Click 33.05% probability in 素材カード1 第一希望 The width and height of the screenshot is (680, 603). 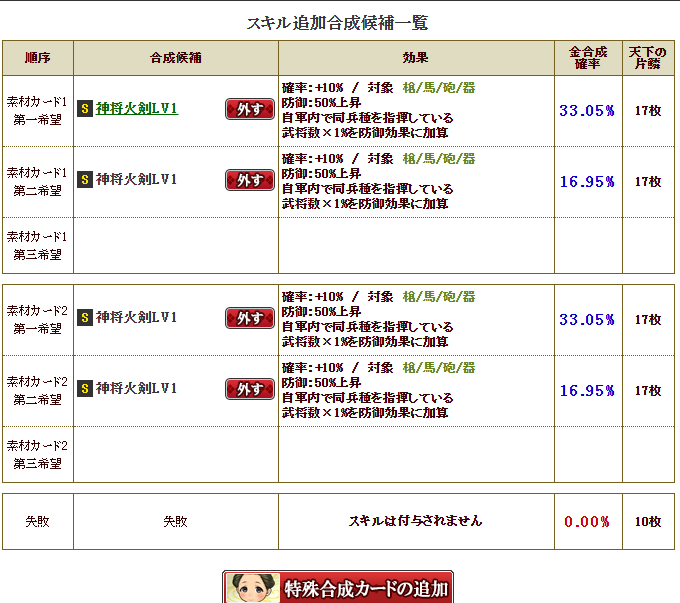click(587, 111)
